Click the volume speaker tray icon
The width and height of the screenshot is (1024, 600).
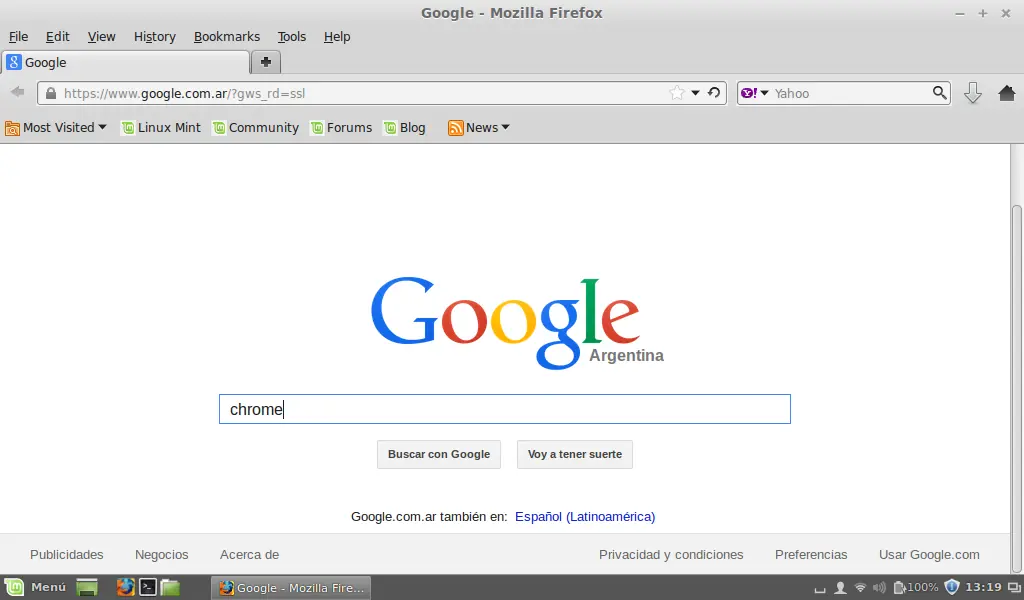click(x=879, y=588)
